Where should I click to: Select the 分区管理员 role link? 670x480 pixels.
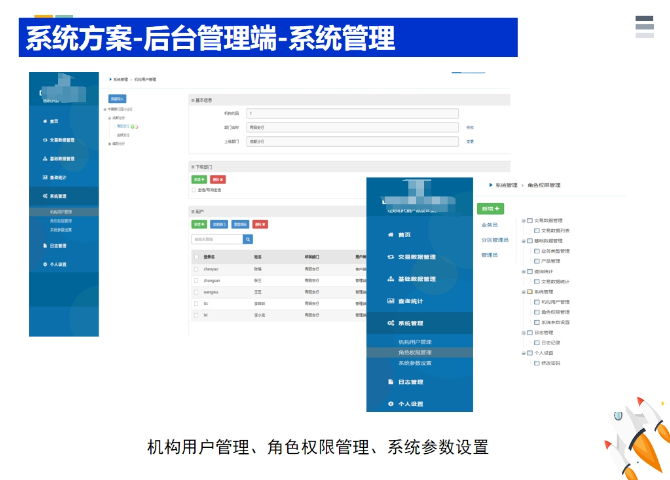click(495, 240)
